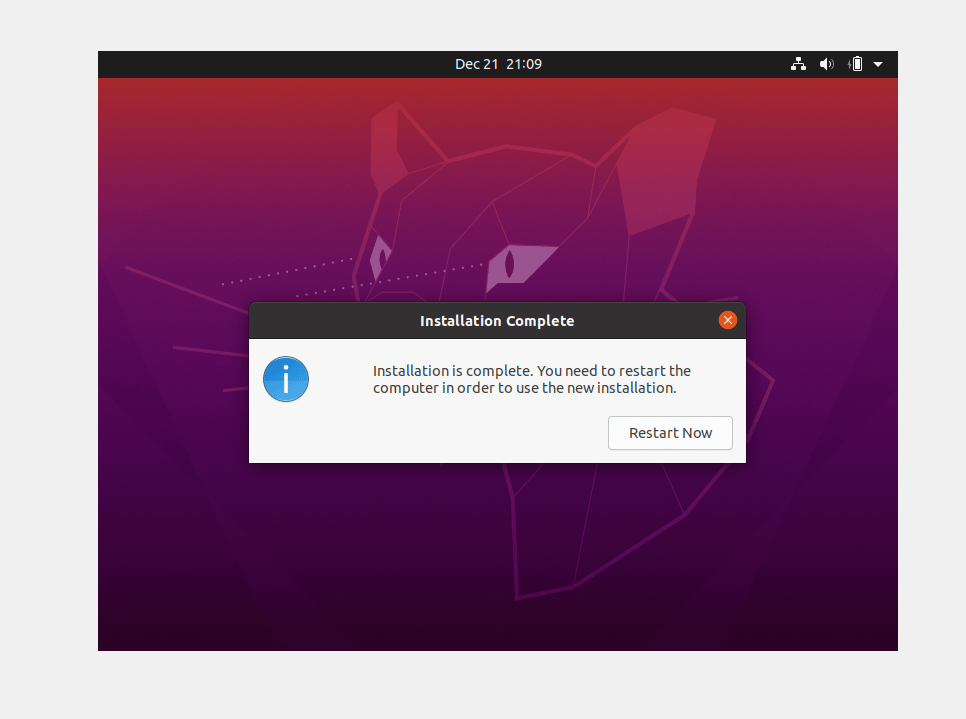The width and height of the screenshot is (966, 719).
Task: Click the battery status icon
Action: [x=855, y=64]
